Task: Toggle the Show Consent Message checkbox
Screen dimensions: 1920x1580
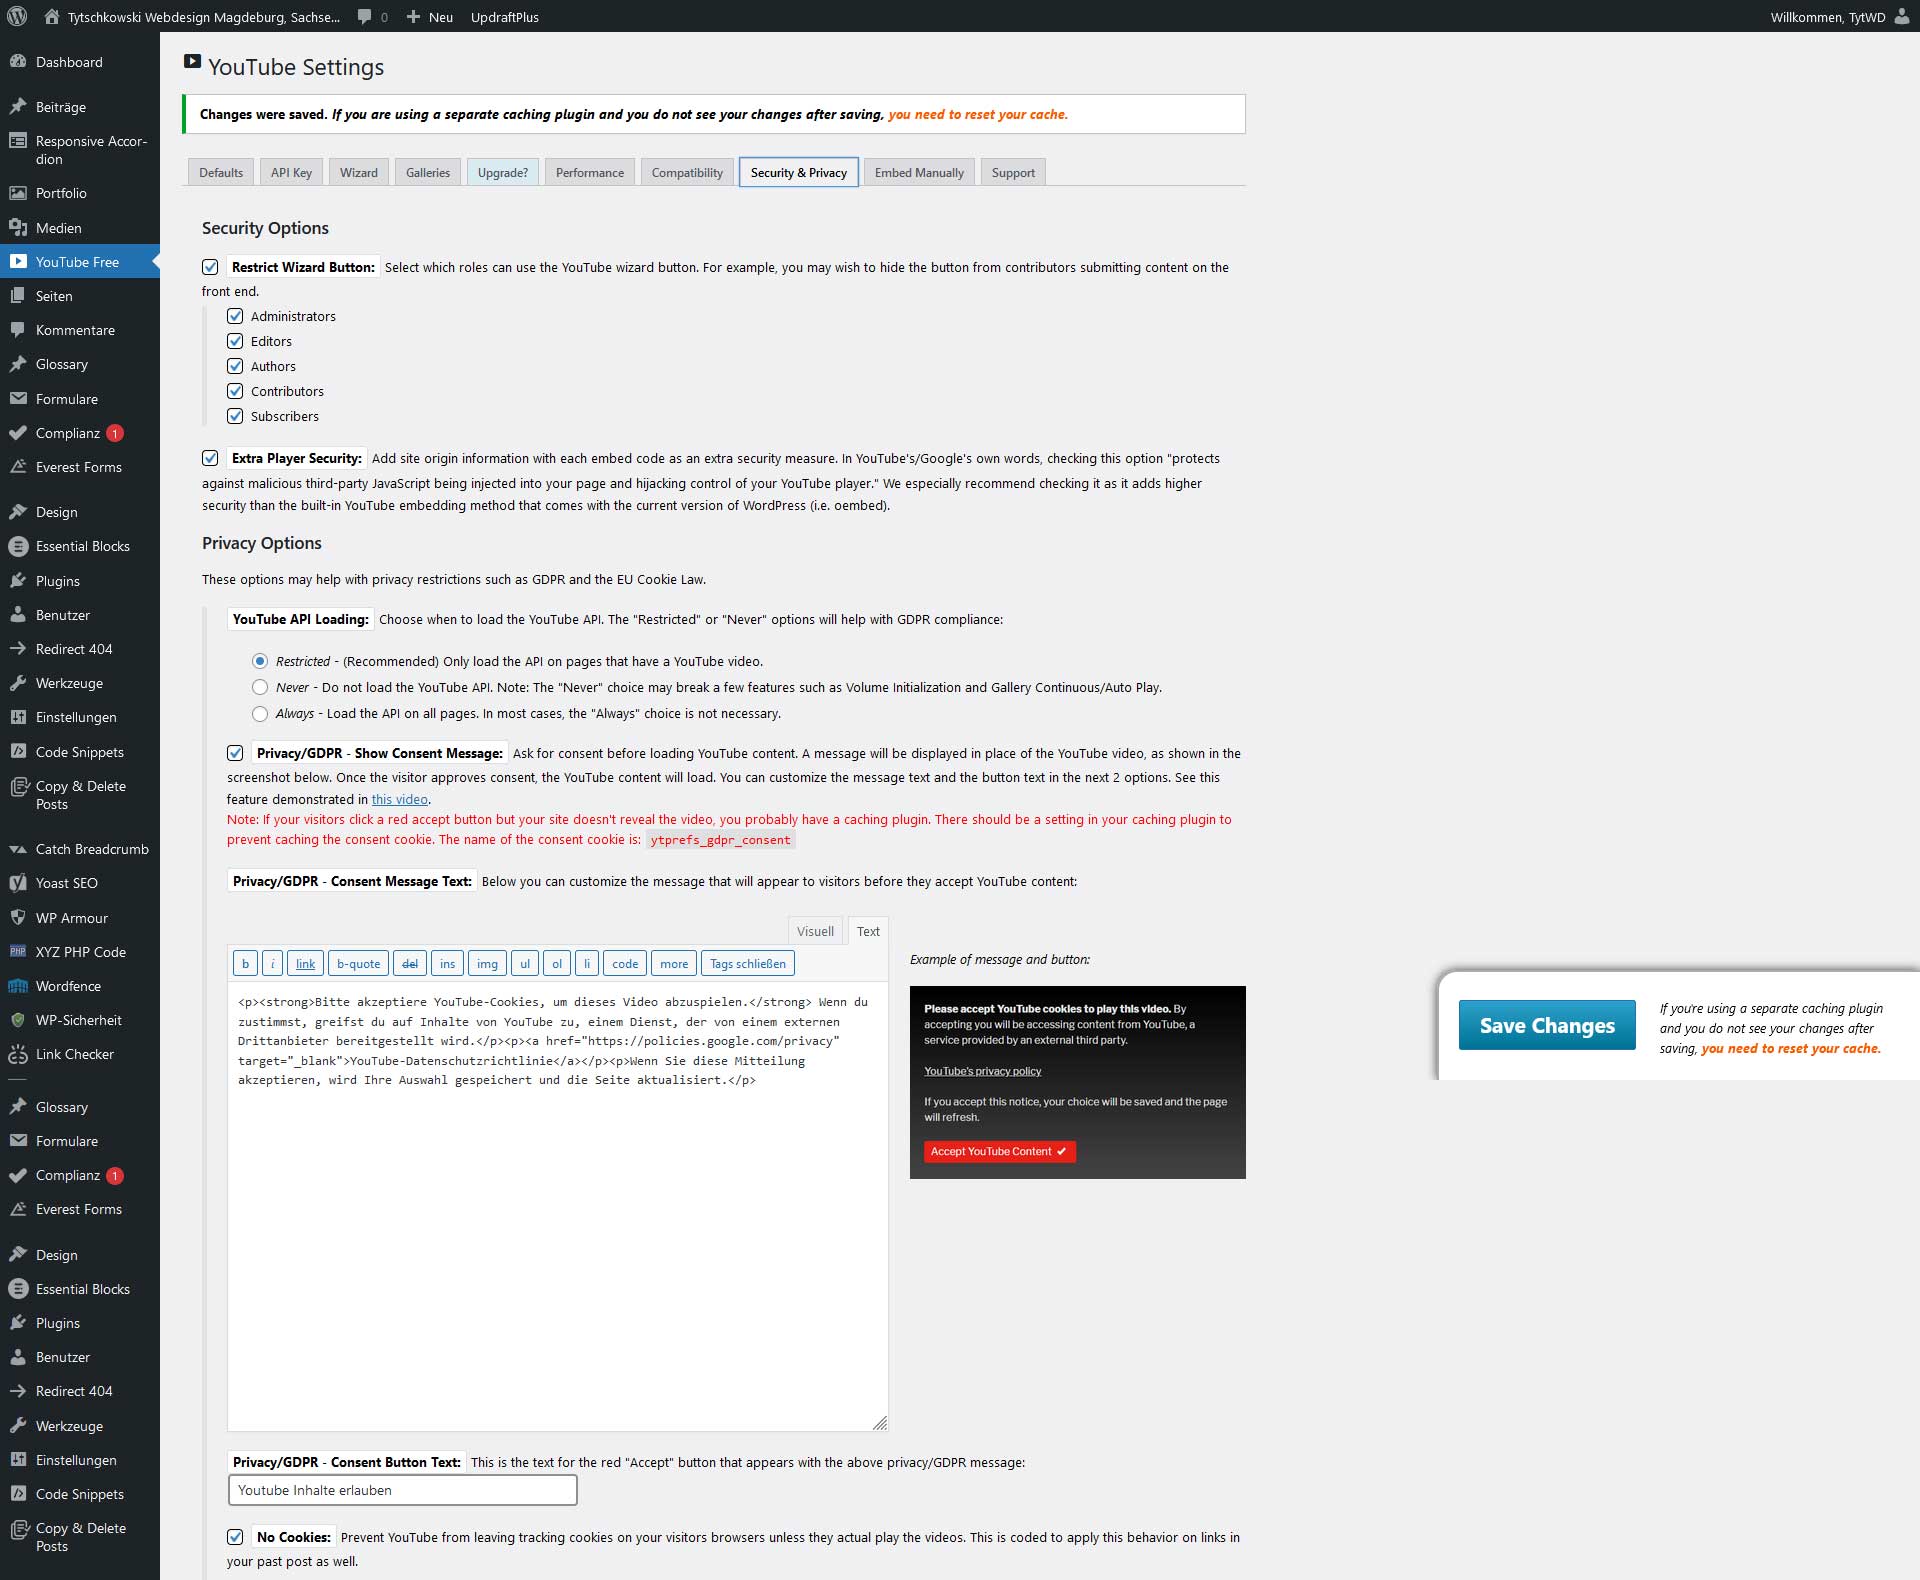Action: click(x=235, y=753)
